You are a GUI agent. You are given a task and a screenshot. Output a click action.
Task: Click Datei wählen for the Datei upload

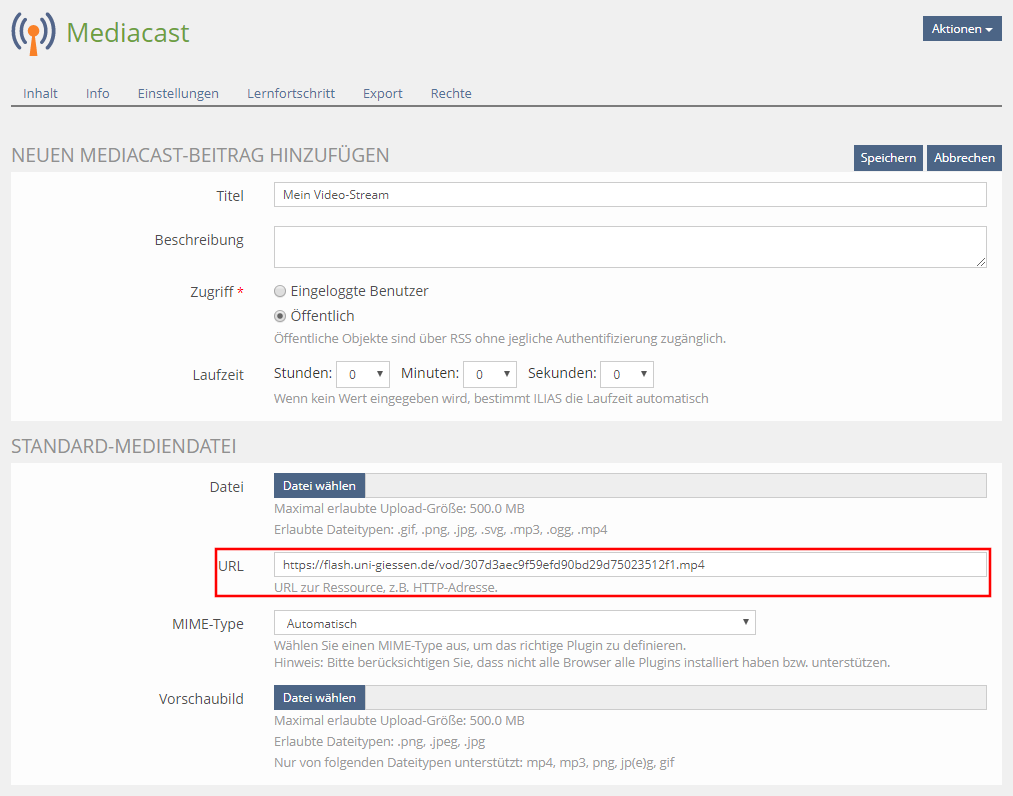320,486
